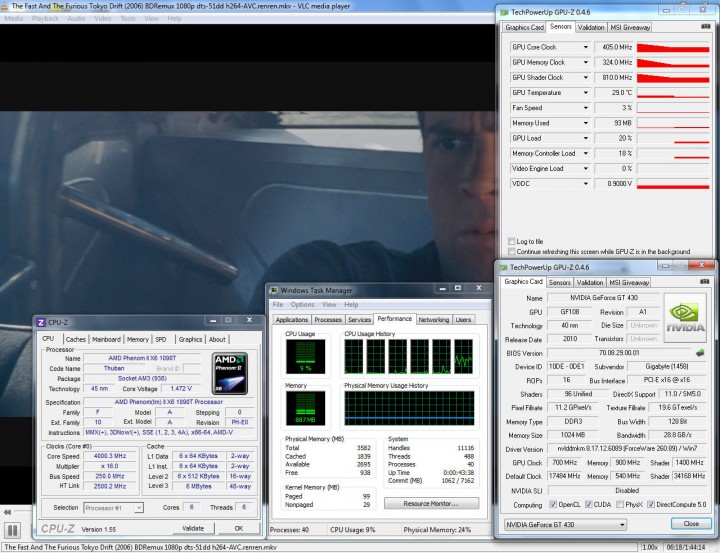Open the Video Engine Load sensor dropdown
This screenshot has width=720, height=553.
[586, 168]
